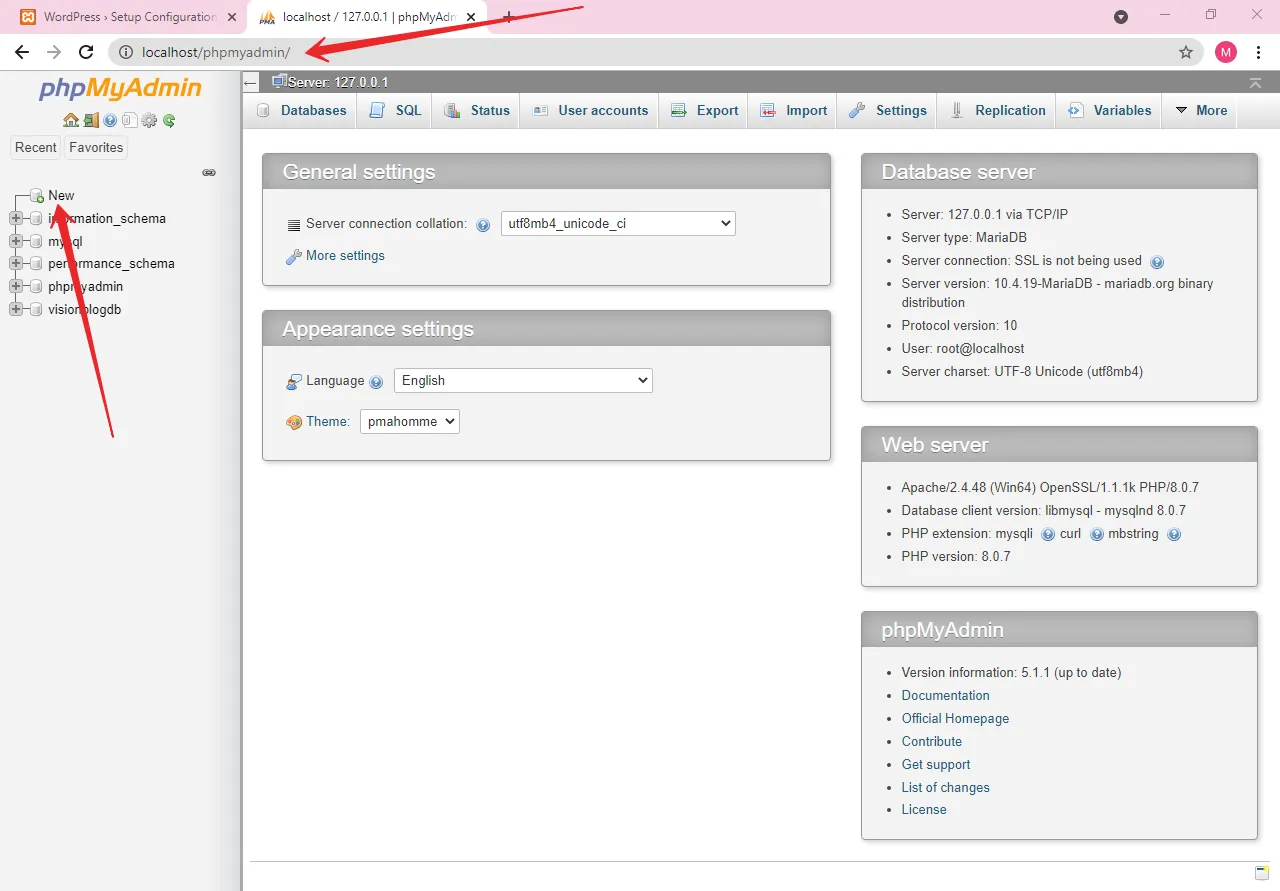Click the New database cylinder icon
The height and width of the screenshot is (891, 1280).
pyautogui.click(x=37, y=195)
